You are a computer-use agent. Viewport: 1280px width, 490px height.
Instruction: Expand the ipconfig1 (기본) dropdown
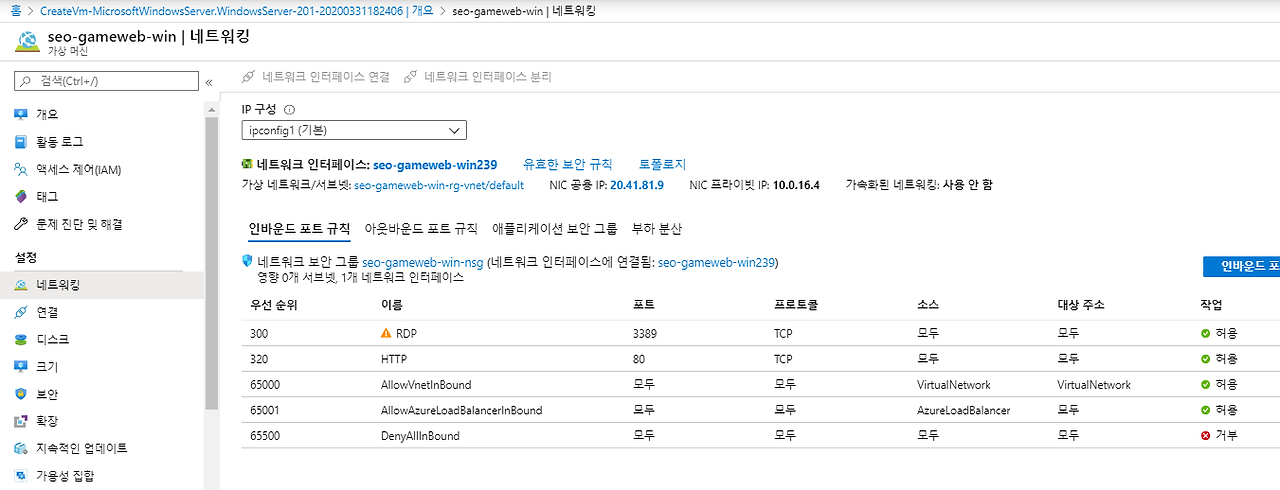click(x=354, y=130)
